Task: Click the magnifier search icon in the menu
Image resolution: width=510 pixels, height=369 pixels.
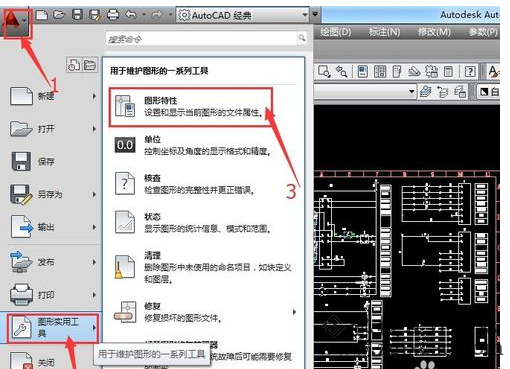Action: pos(302,38)
